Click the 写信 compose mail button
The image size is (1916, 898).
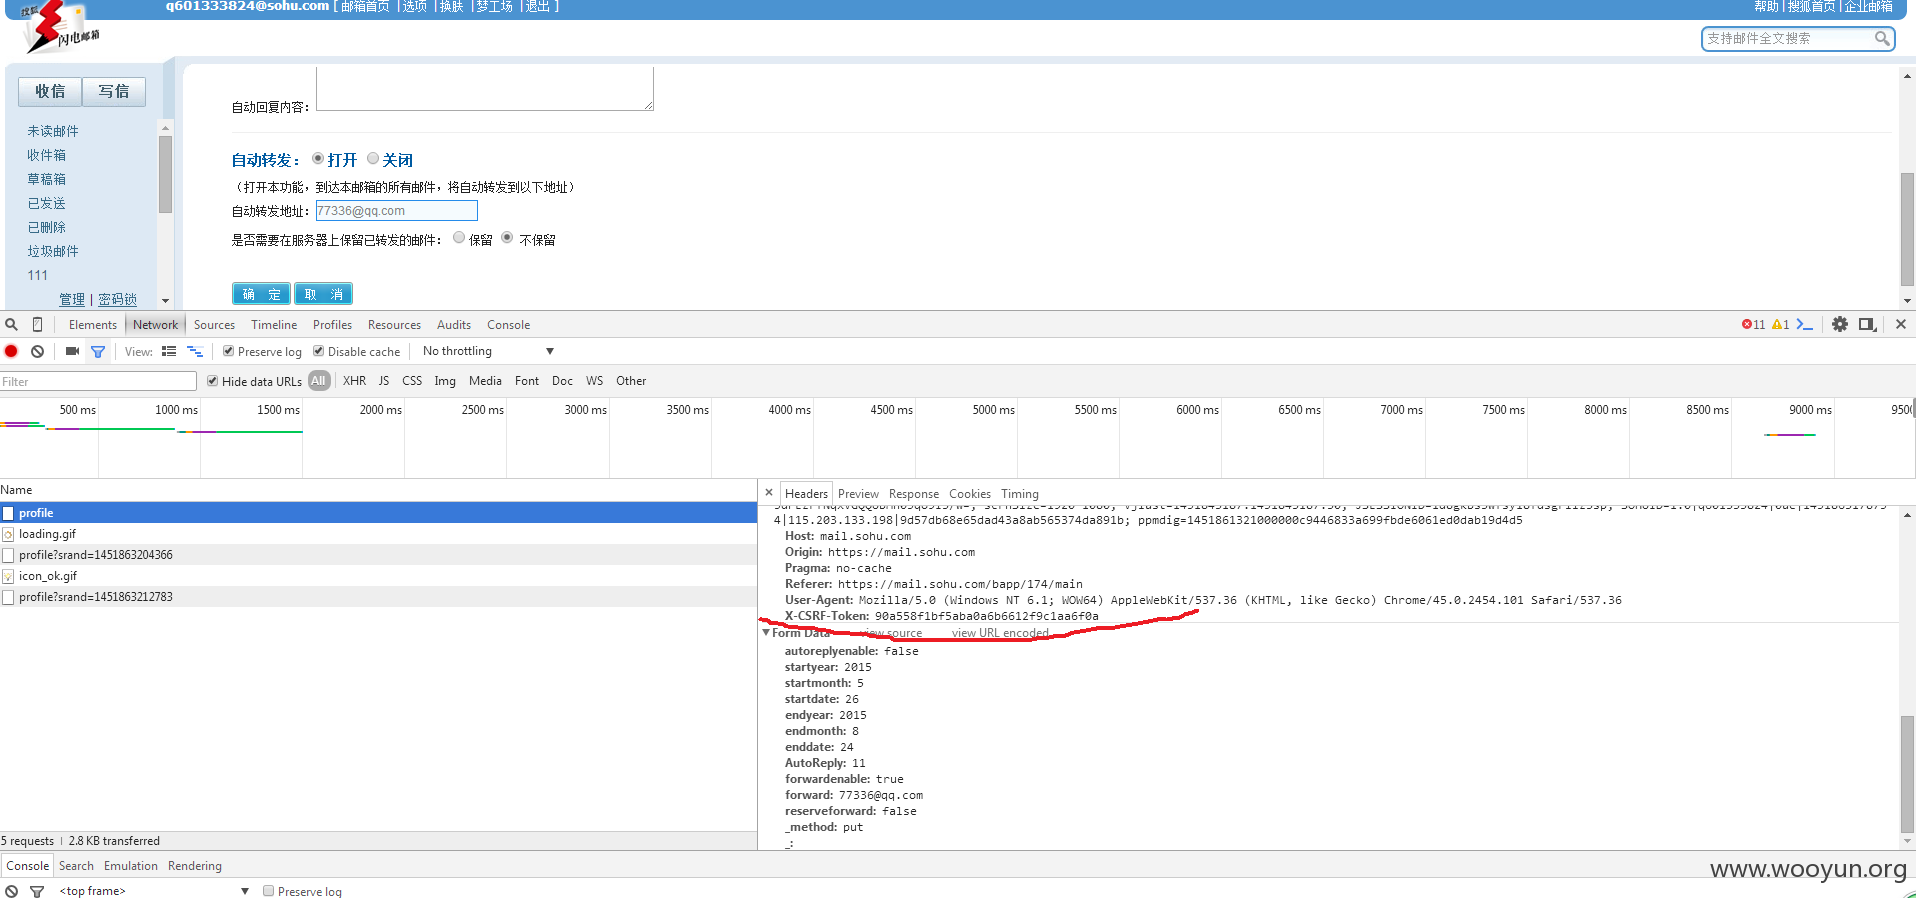[x=114, y=91]
